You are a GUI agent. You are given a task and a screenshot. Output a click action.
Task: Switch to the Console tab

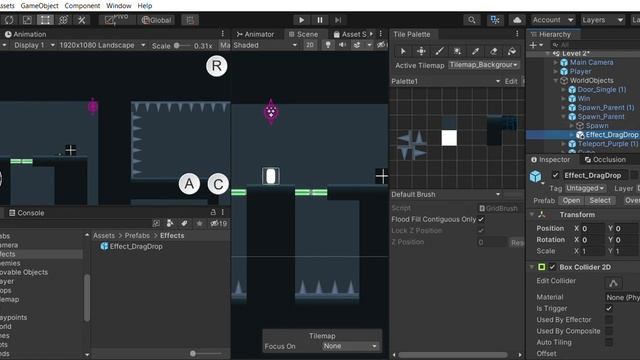(x=27, y=213)
